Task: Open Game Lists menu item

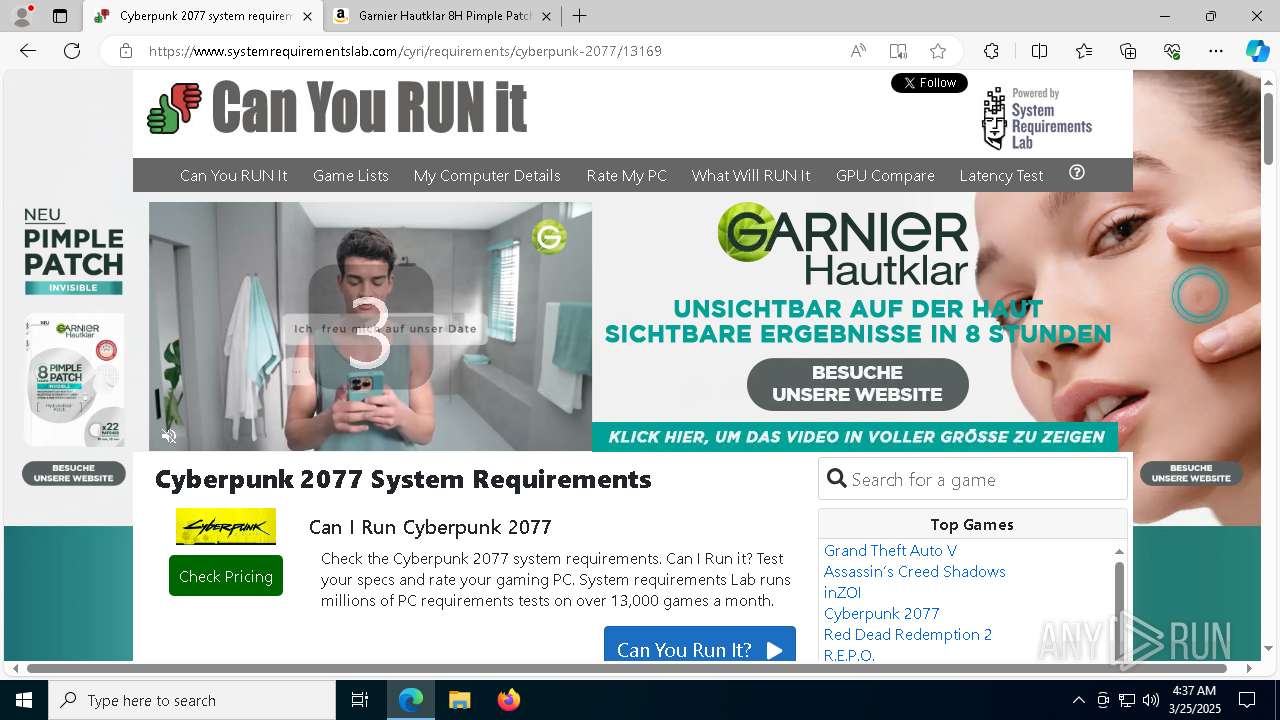Action: click(x=350, y=175)
